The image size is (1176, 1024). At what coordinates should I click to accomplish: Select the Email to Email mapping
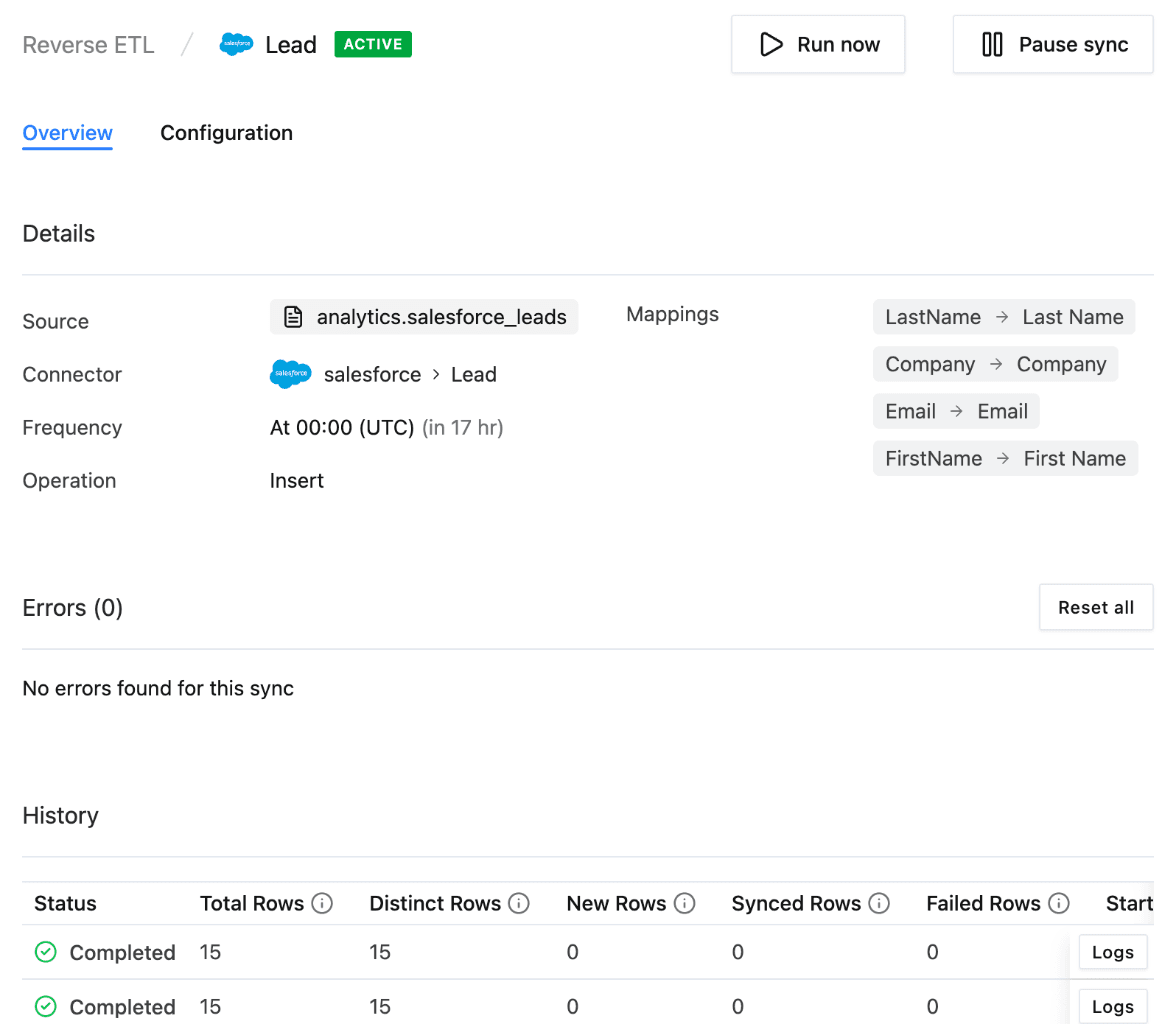(956, 411)
